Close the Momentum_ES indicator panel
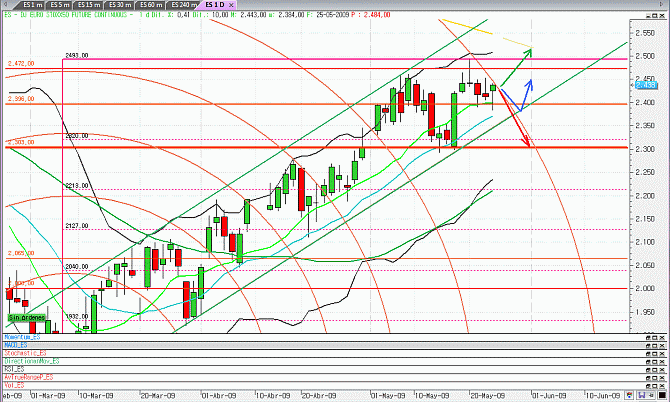This screenshot has width=670, height=402. coord(662,337)
